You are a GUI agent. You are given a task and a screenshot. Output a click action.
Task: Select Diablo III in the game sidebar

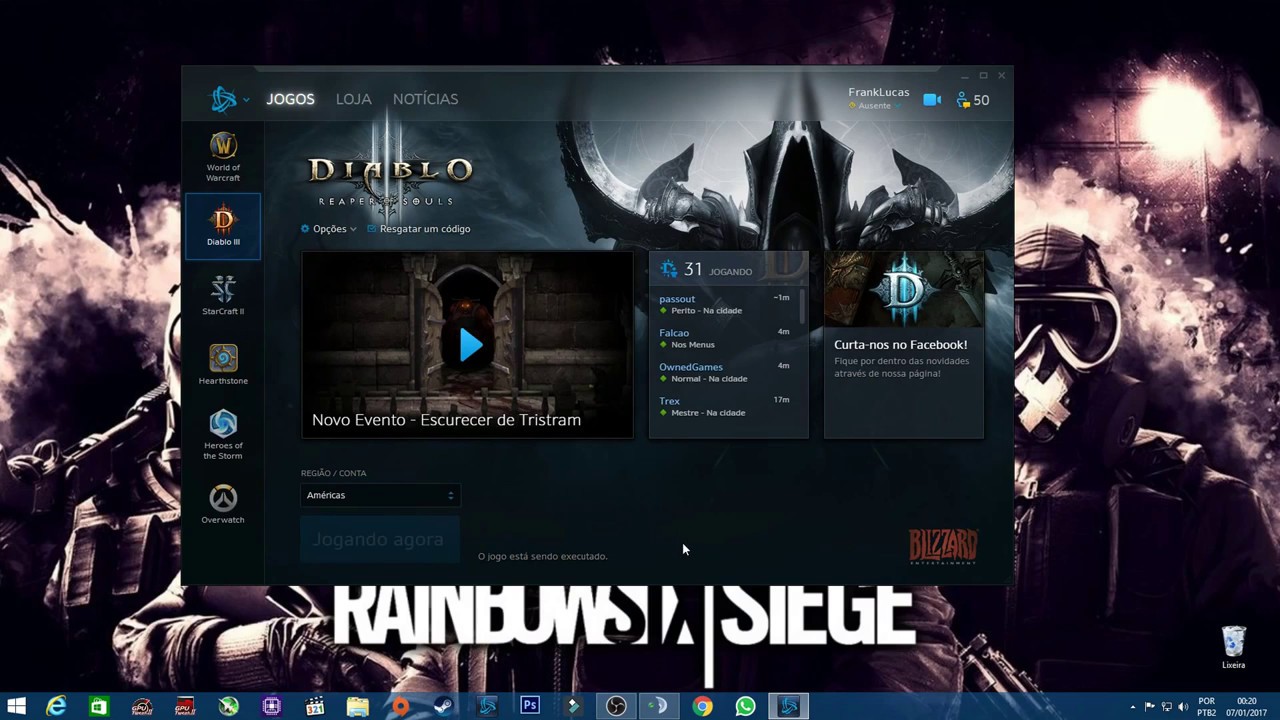(x=223, y=227)
